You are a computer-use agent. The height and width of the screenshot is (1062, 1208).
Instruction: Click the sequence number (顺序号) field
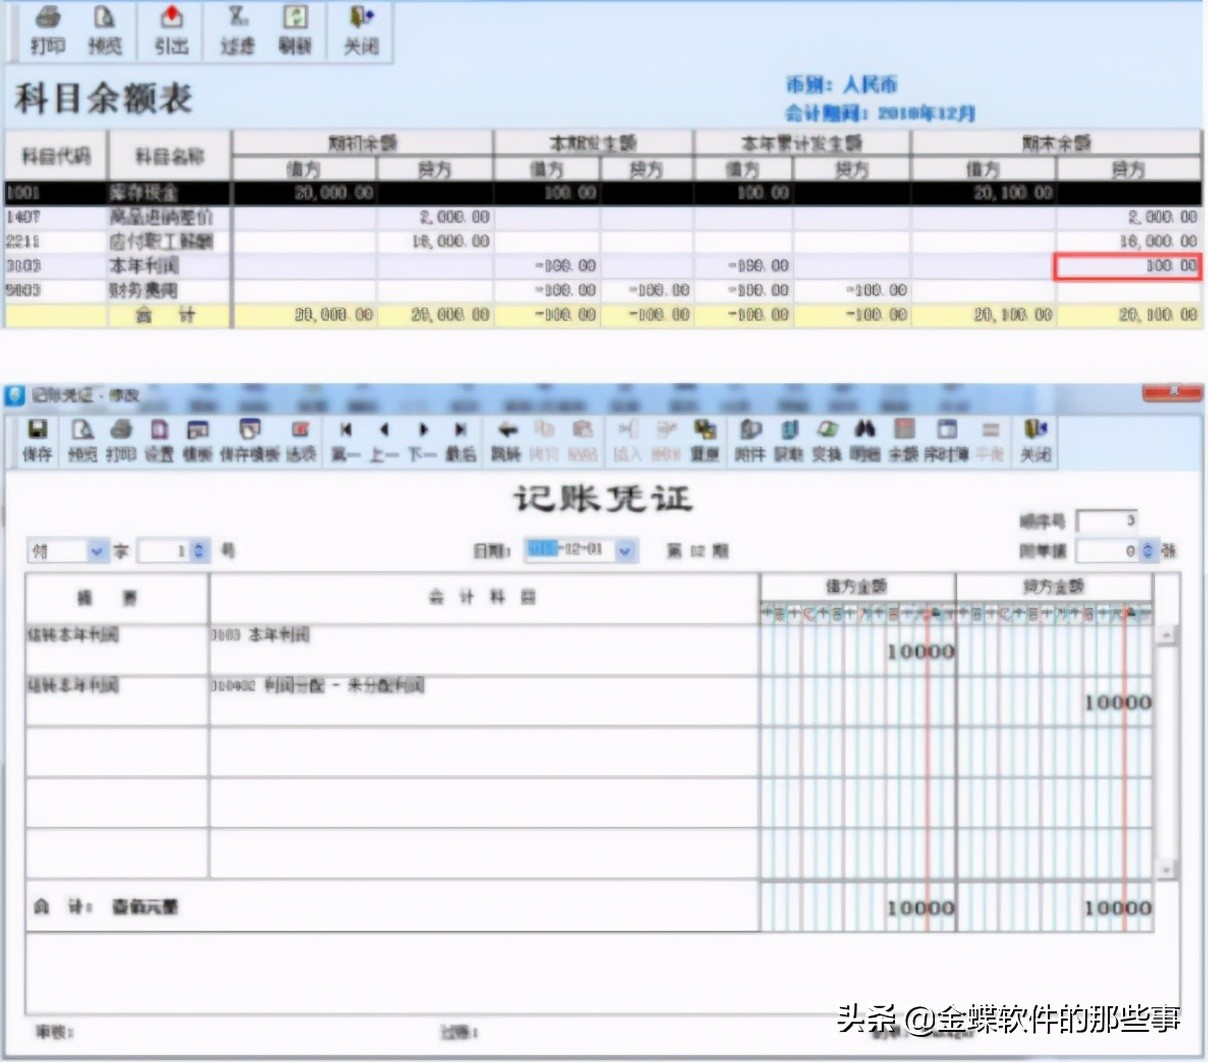[x=1106, y=521]
